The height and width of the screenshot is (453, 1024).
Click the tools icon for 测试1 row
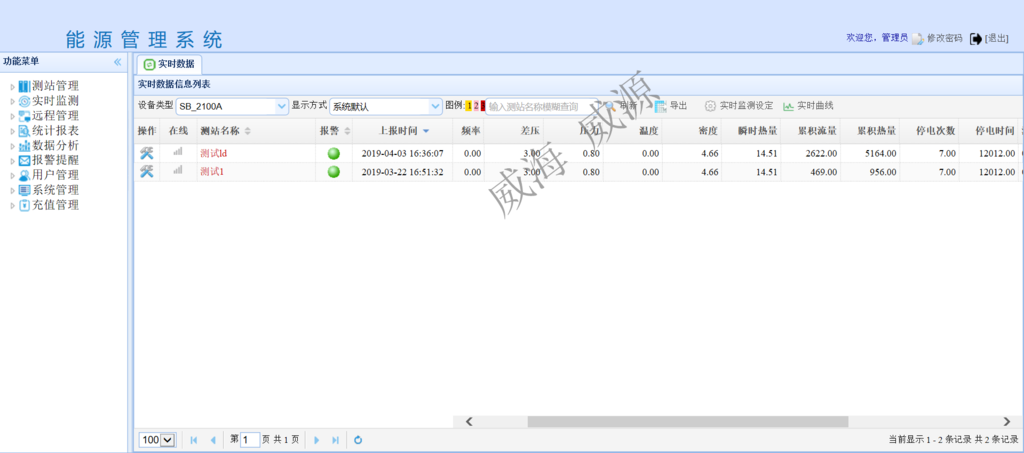pos(146,171)
